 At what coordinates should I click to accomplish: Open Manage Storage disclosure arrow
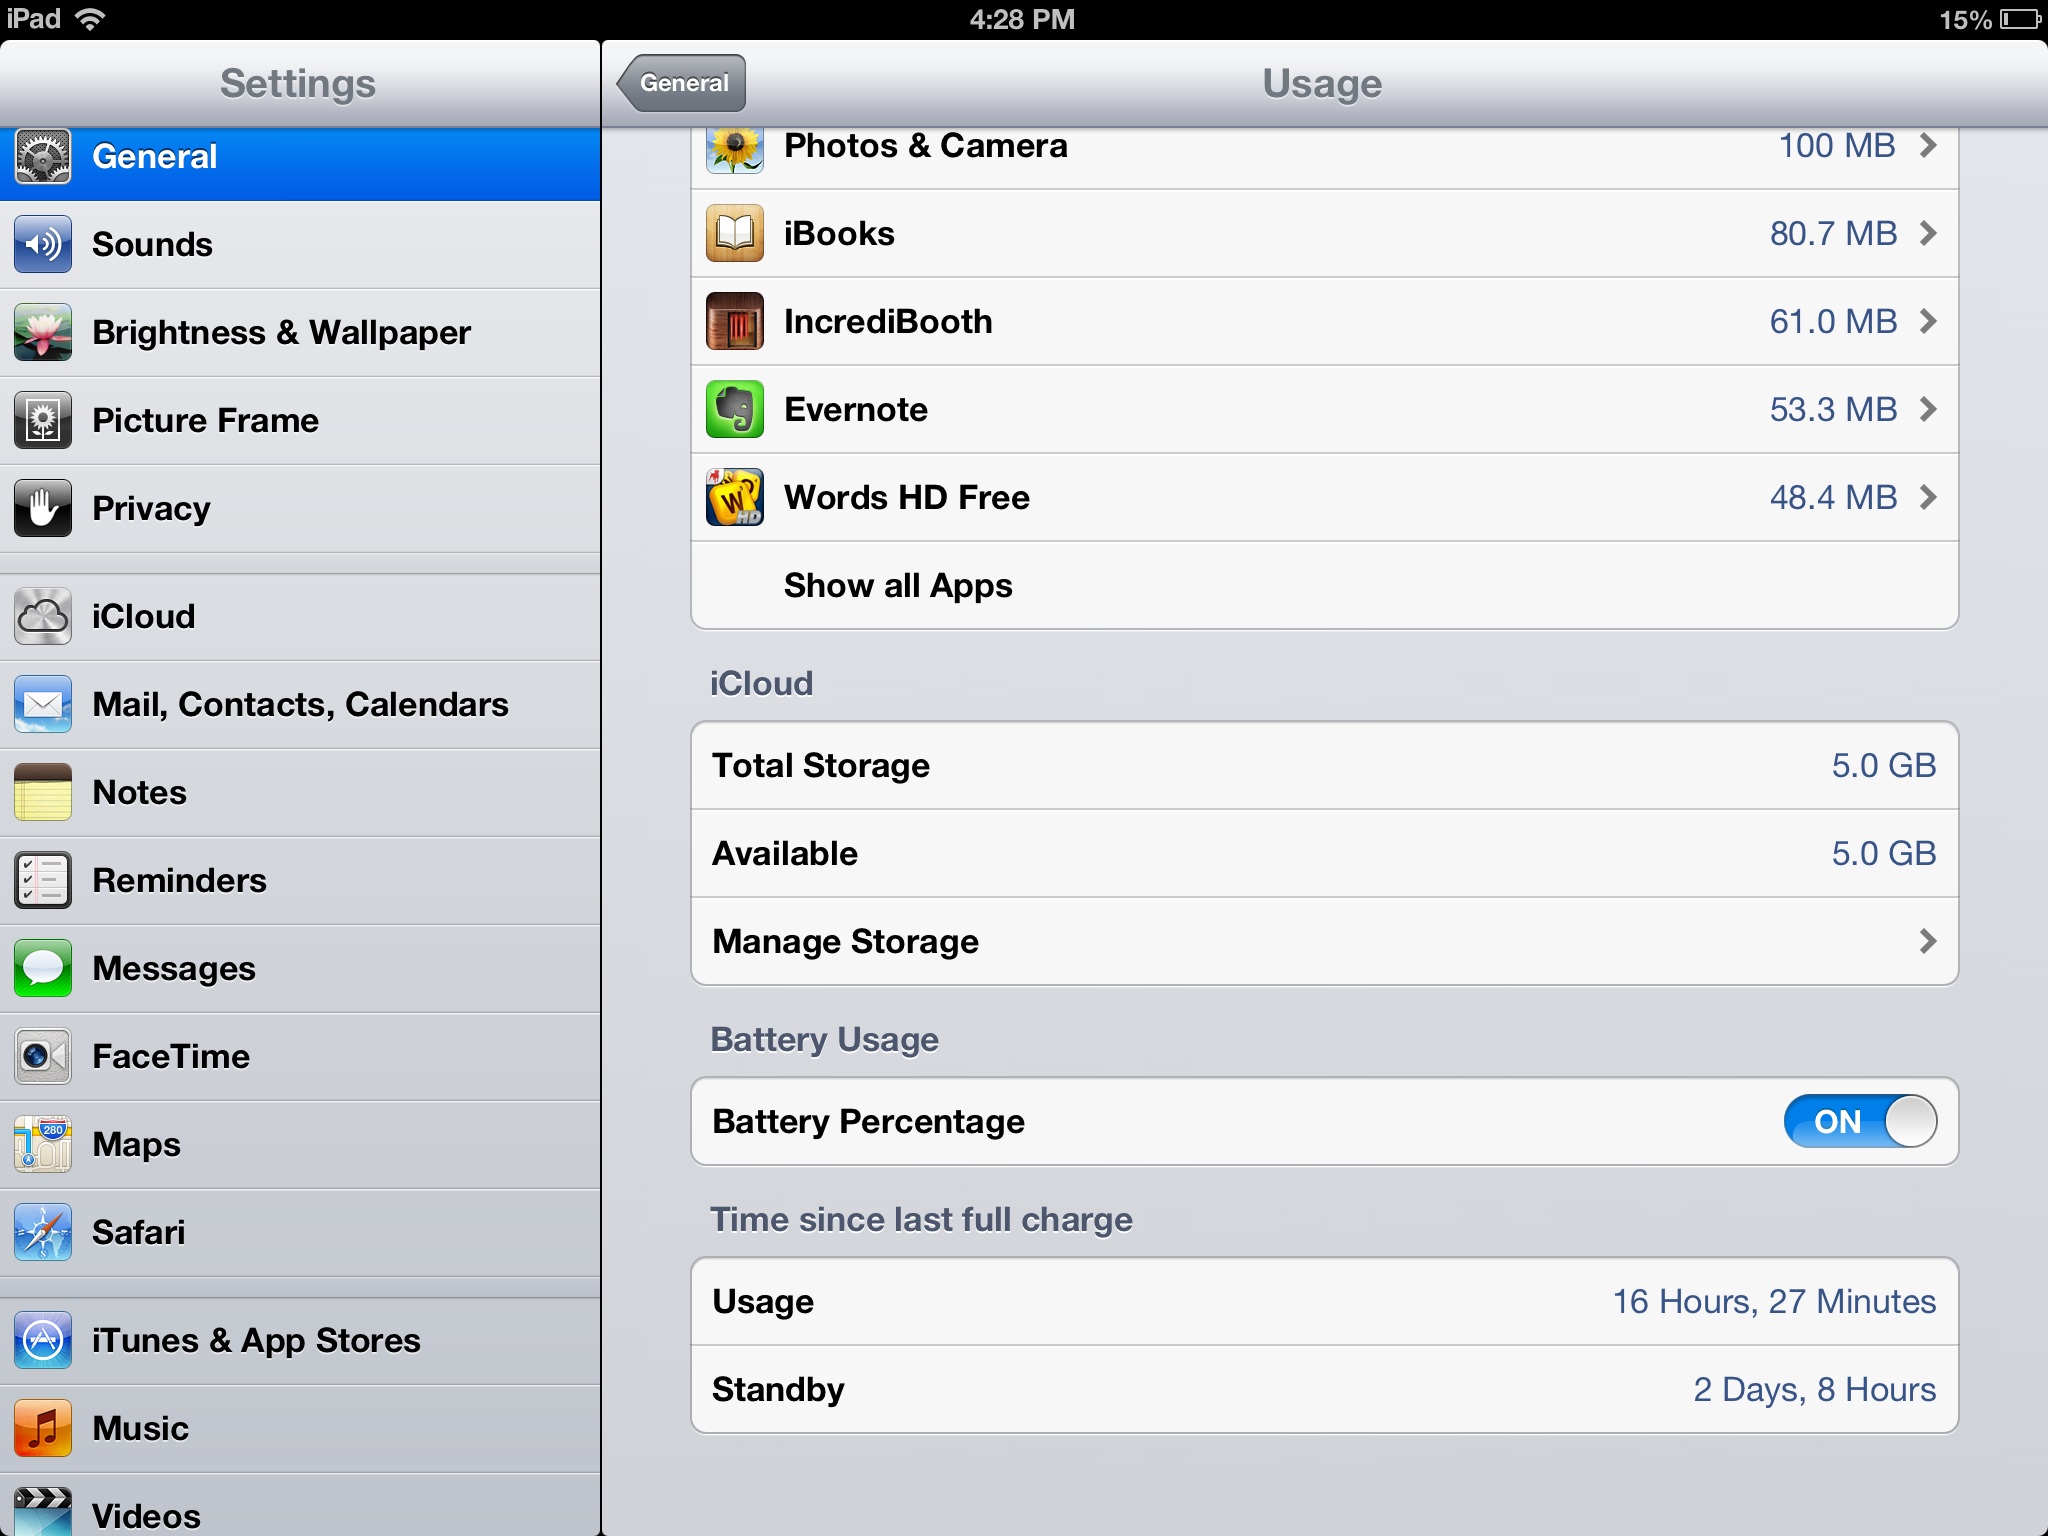coord(1928,941)
